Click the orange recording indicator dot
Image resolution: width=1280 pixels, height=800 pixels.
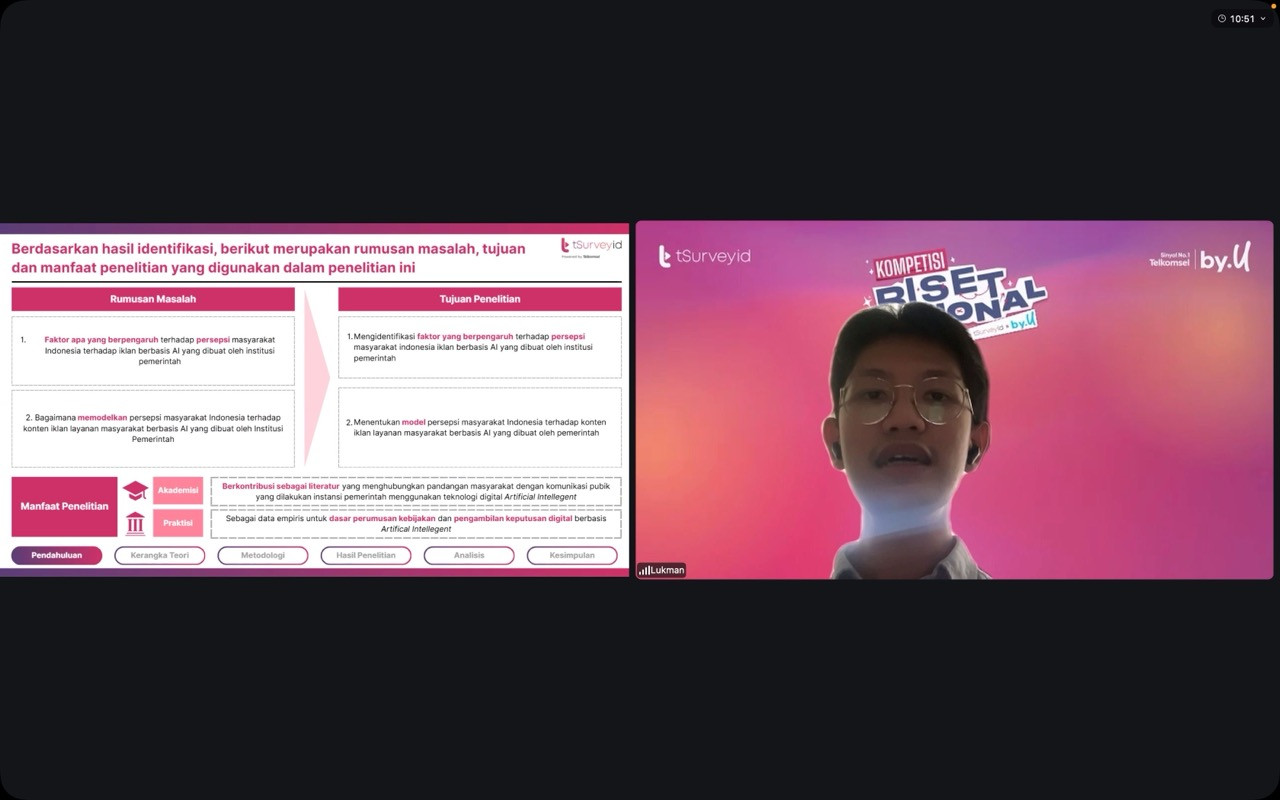tap(1273, 5)
